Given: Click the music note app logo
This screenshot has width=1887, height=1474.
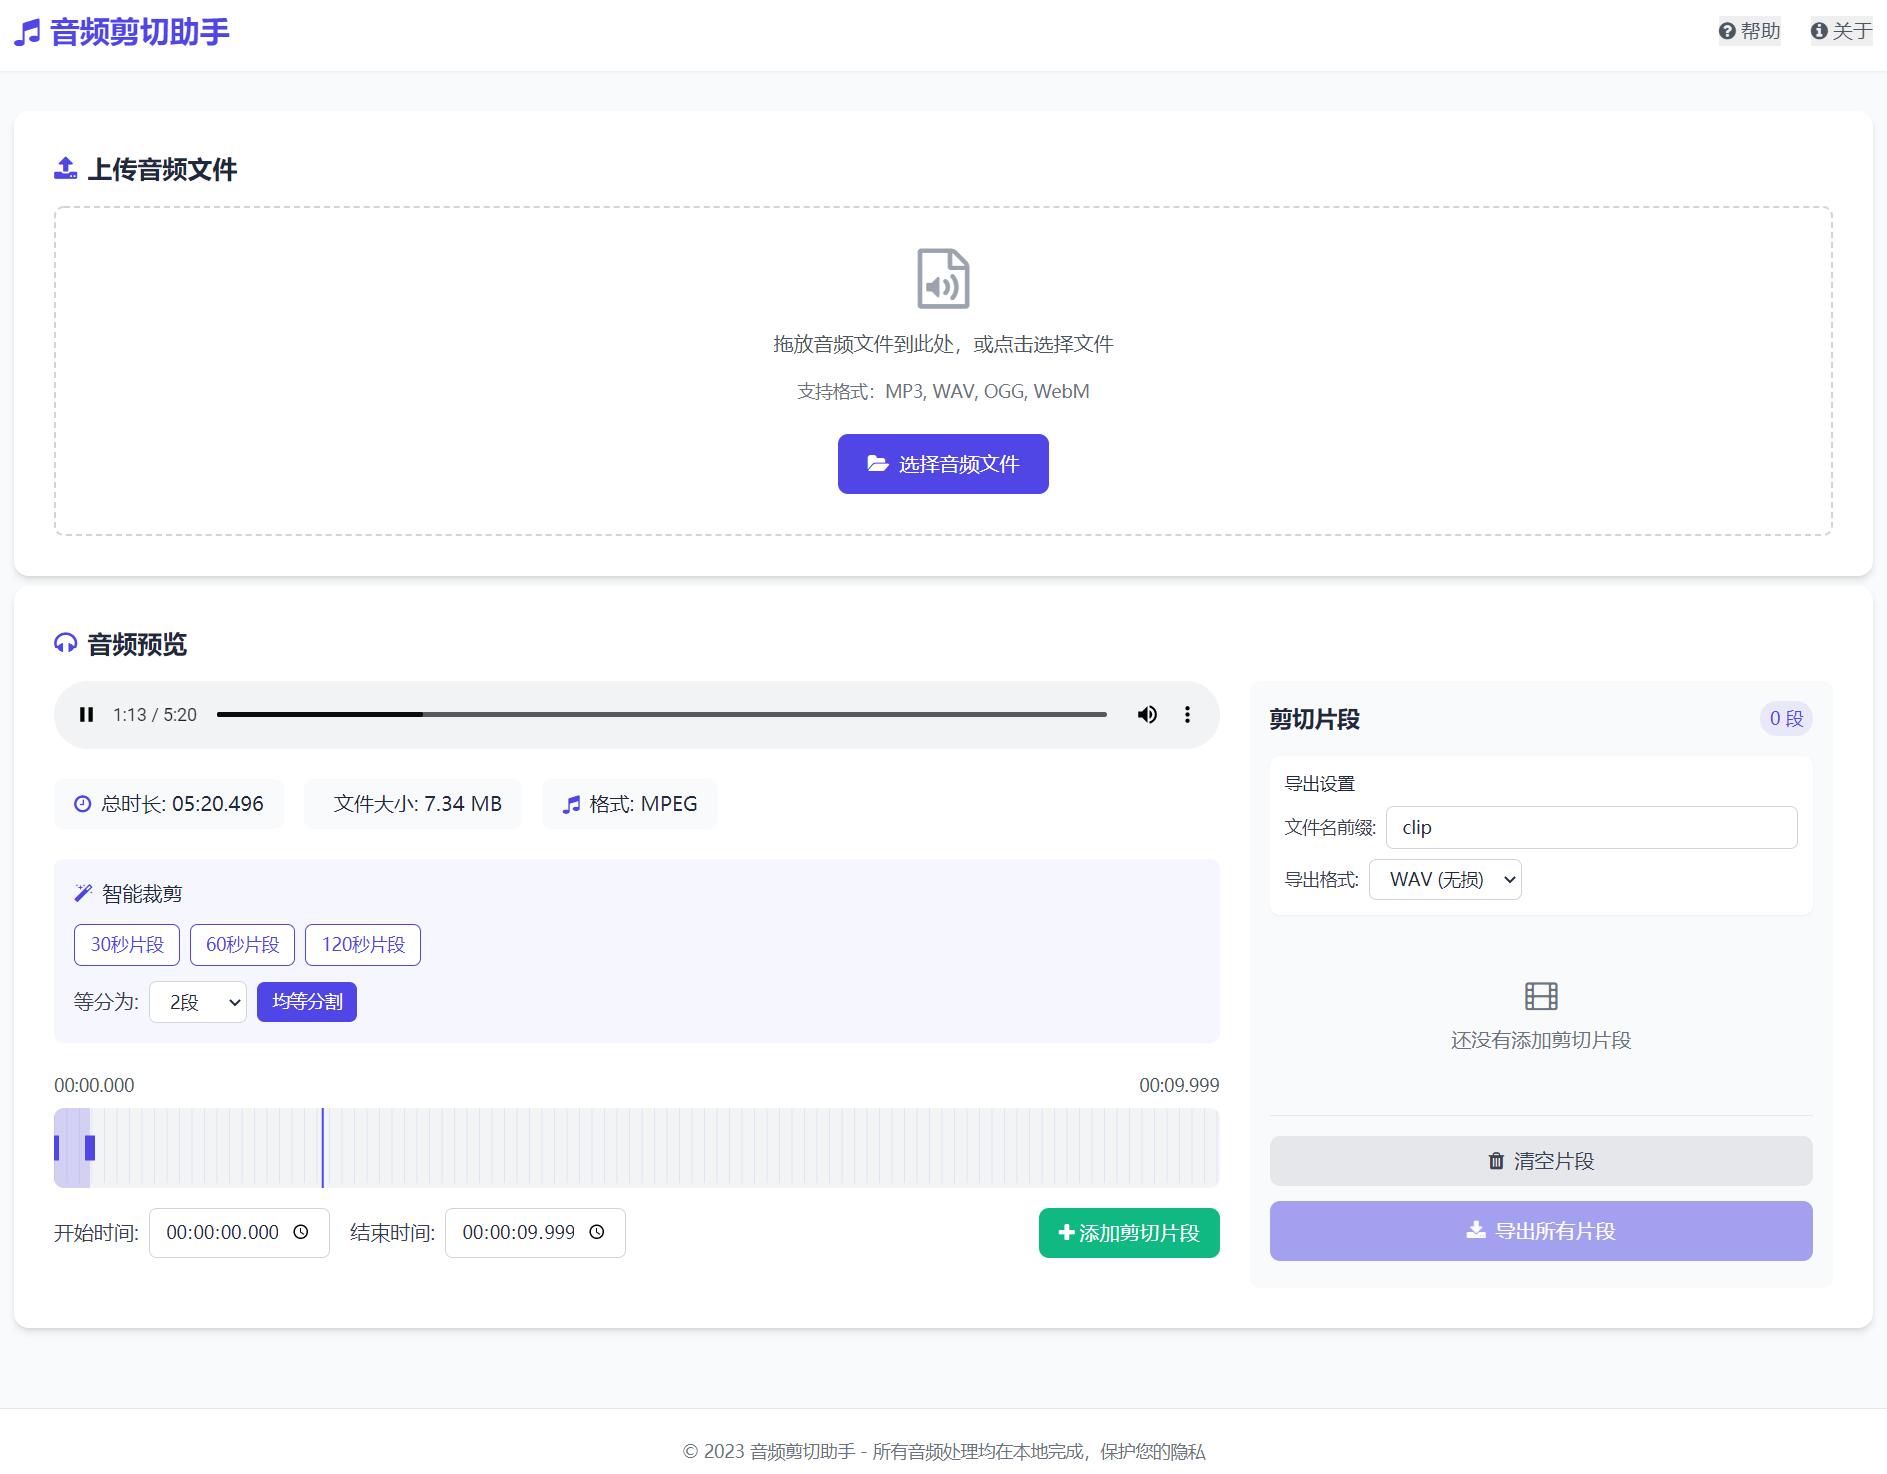Looking at the screenshot, I should click(x=28, y=33).
